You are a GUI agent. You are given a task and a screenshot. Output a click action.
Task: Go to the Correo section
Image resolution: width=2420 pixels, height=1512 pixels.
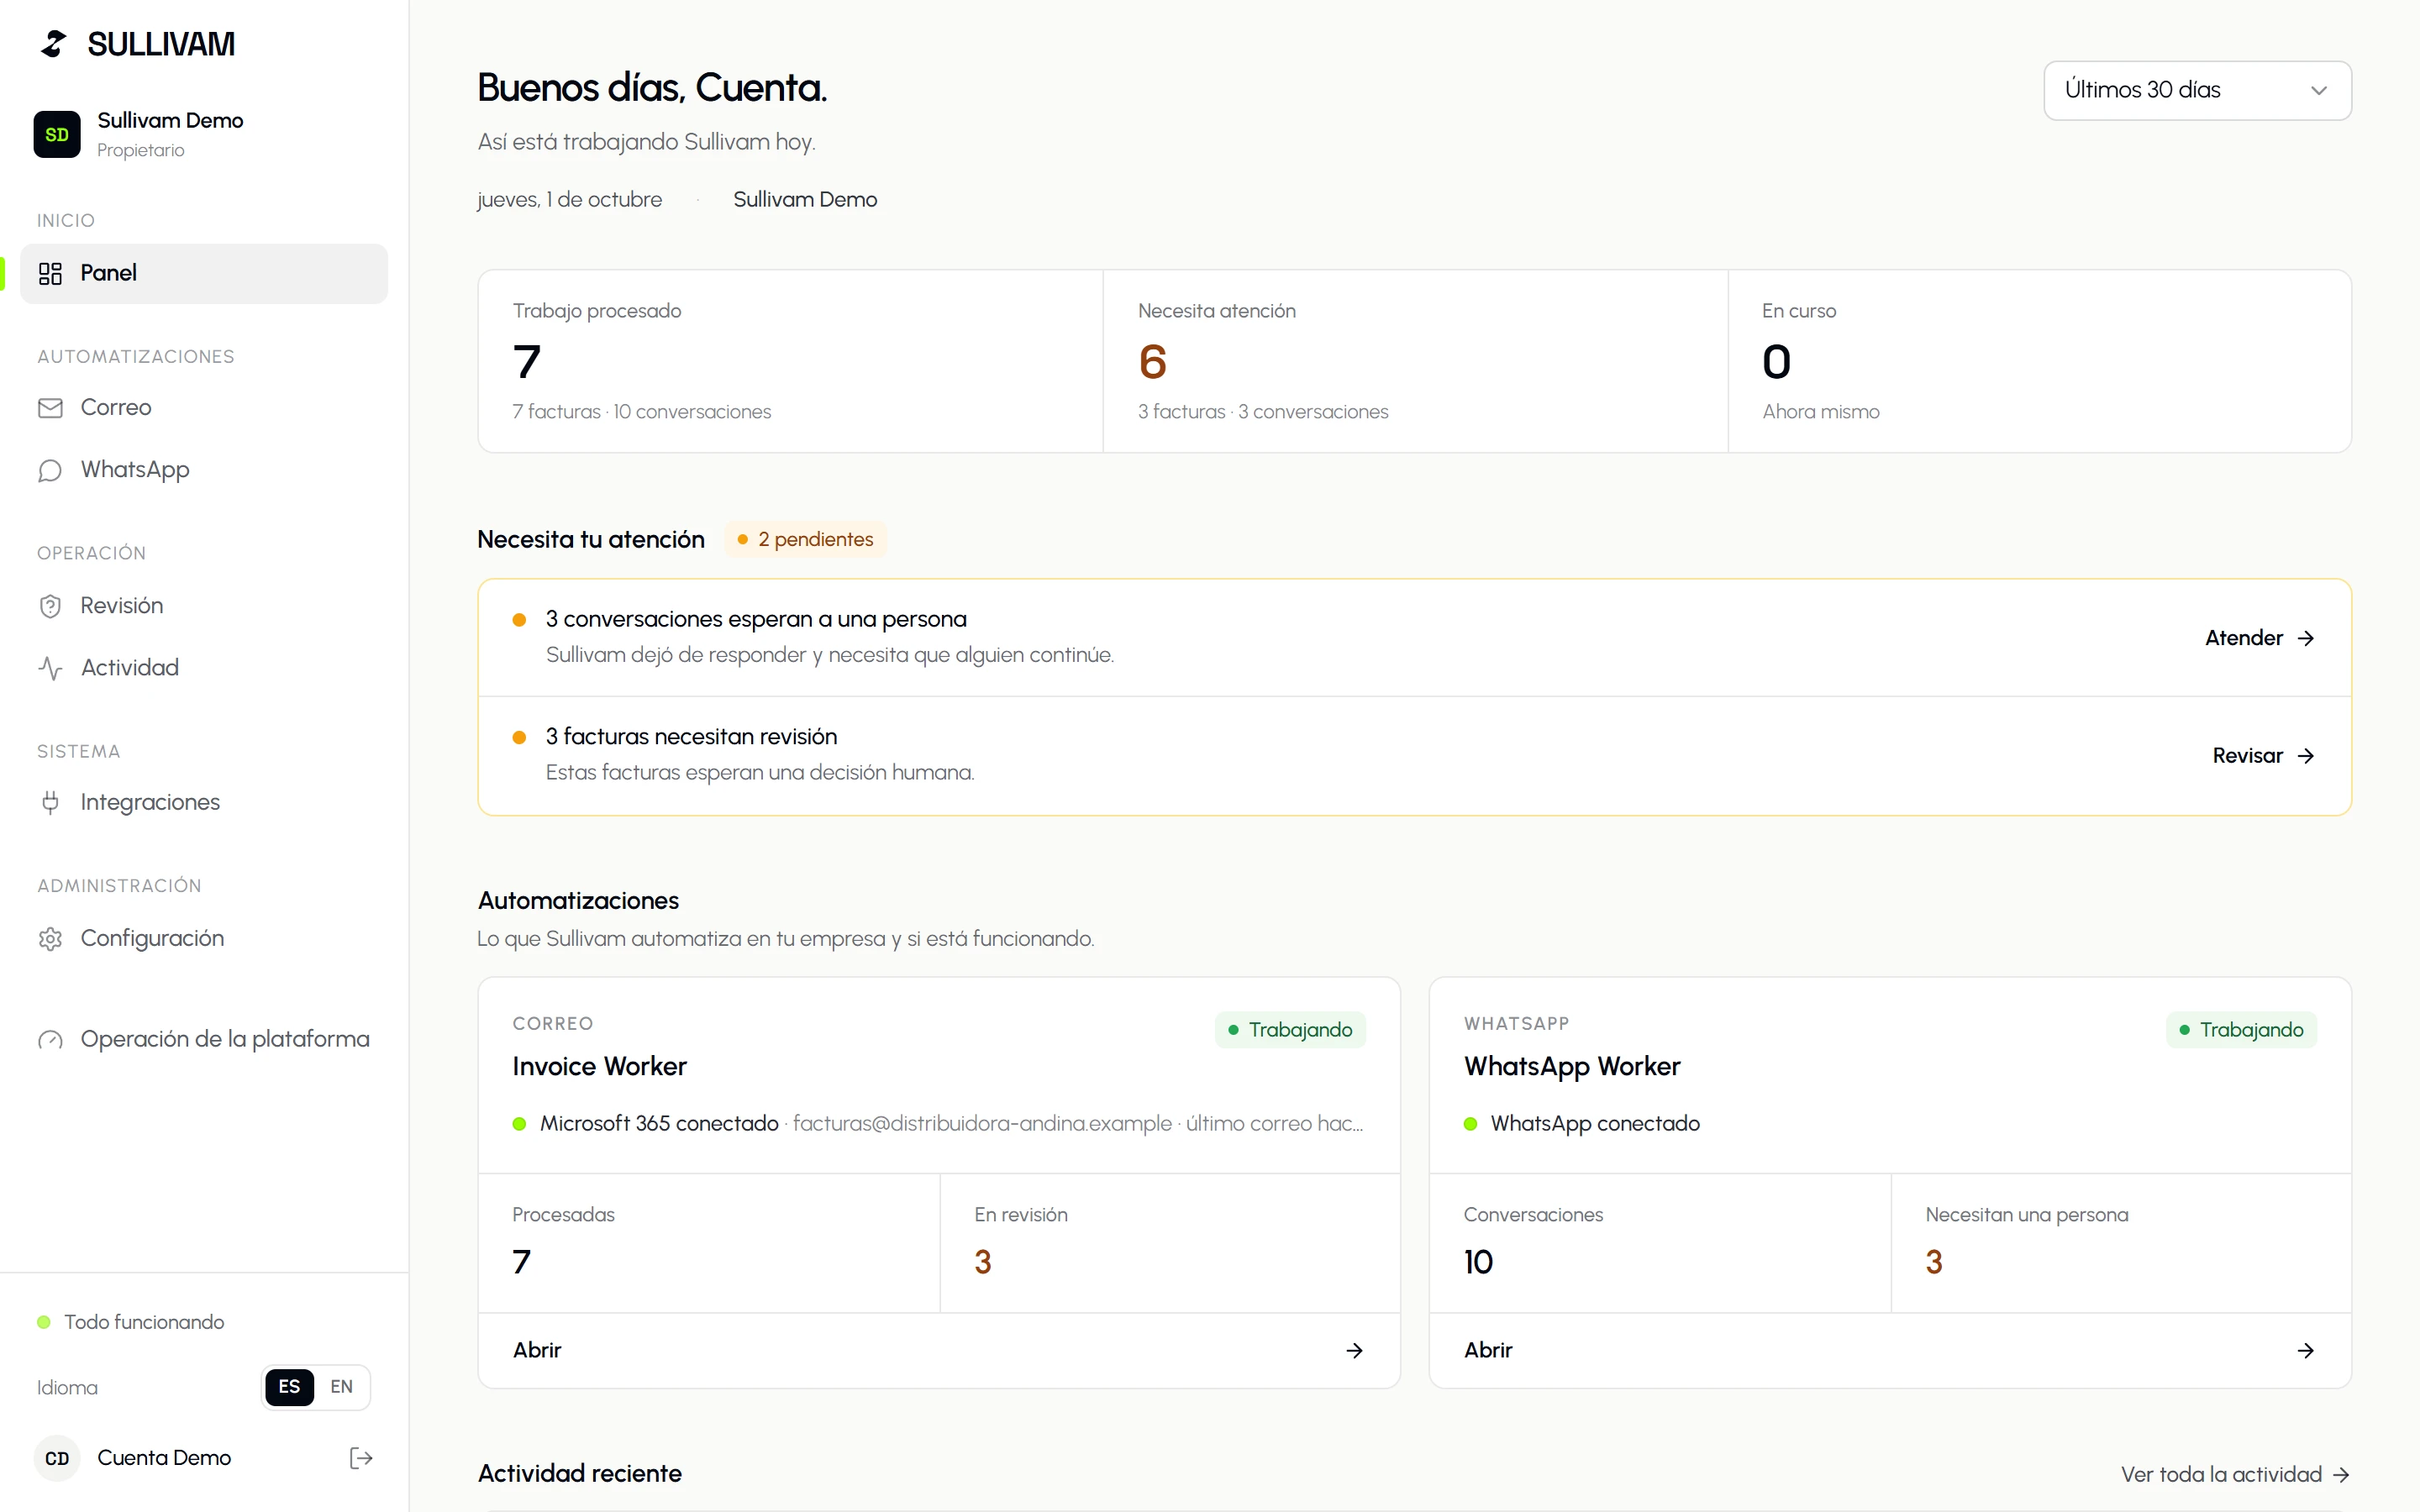(204, 408)
